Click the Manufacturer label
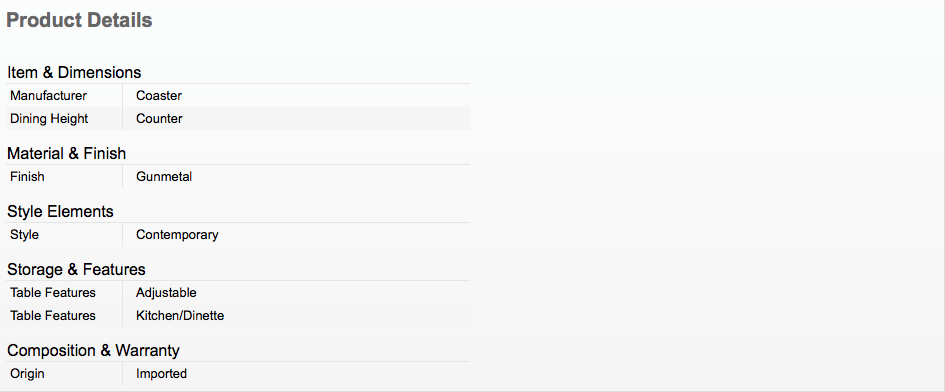 (x=48, y=96)
